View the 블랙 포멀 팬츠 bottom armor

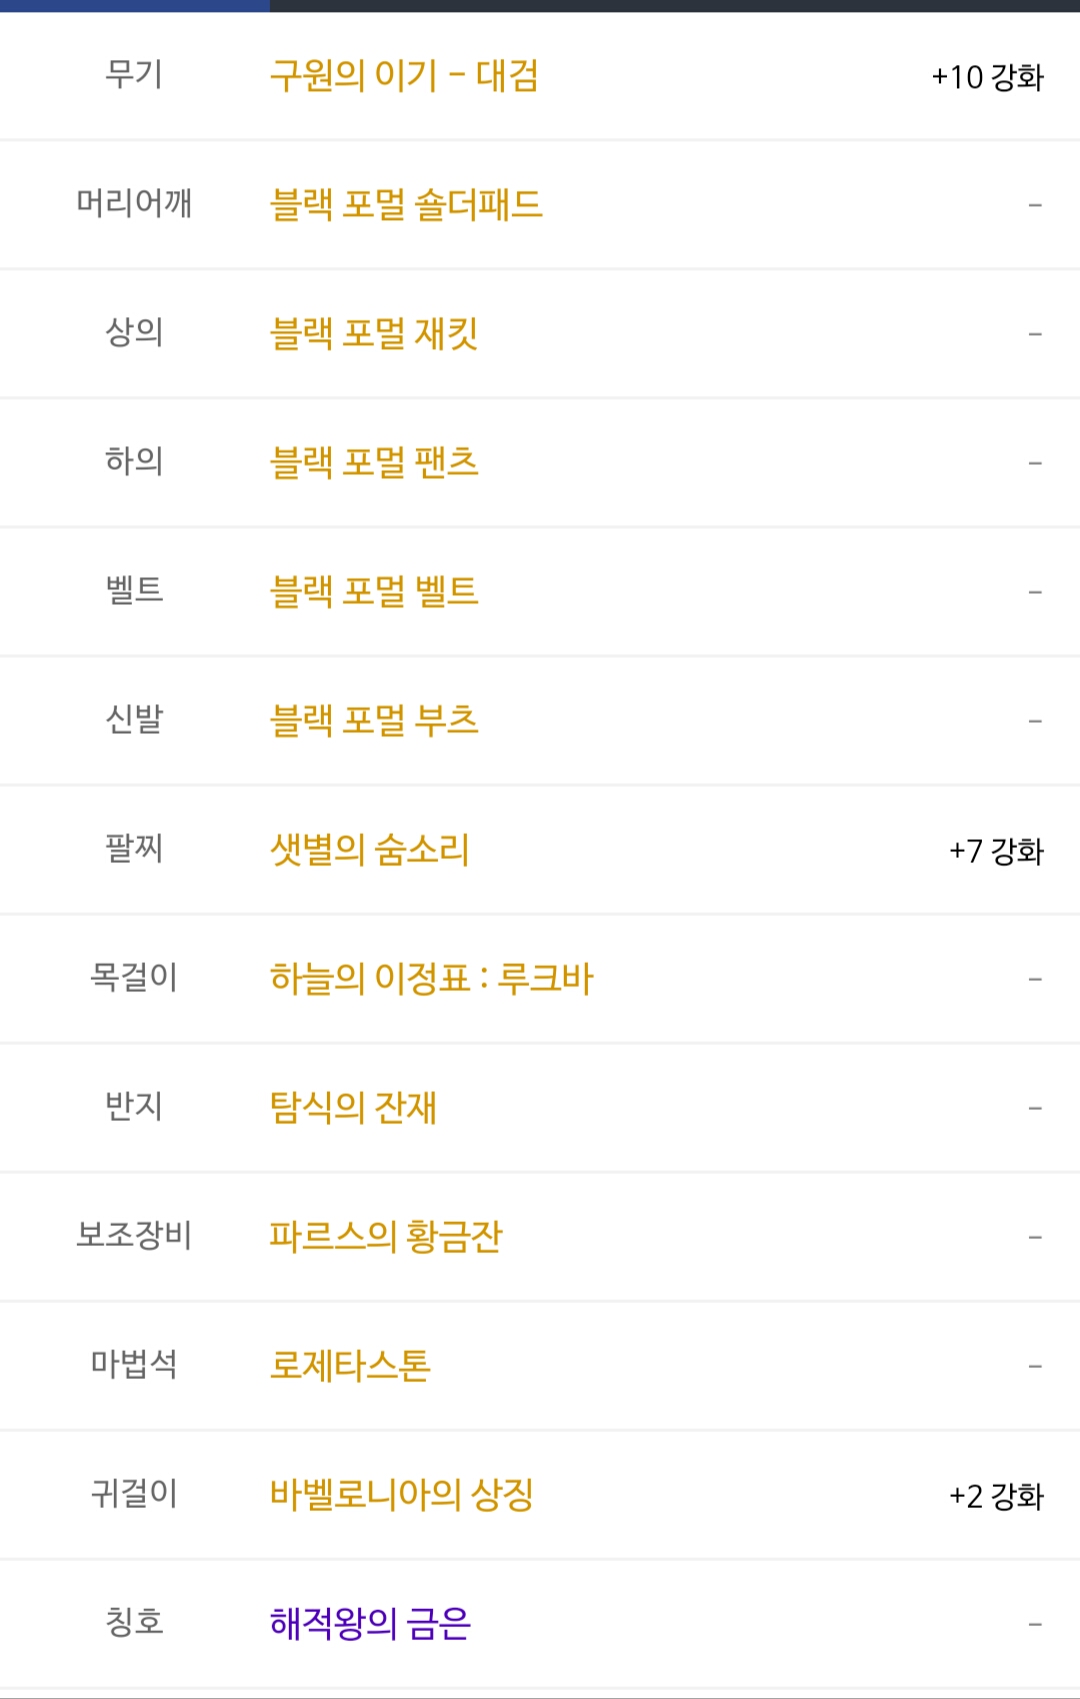tap(374, 463)
